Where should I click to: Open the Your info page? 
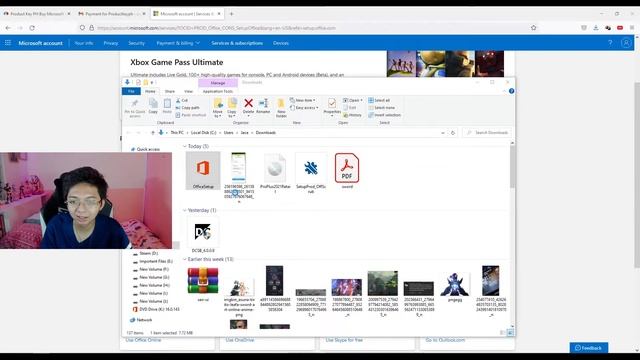84,43
